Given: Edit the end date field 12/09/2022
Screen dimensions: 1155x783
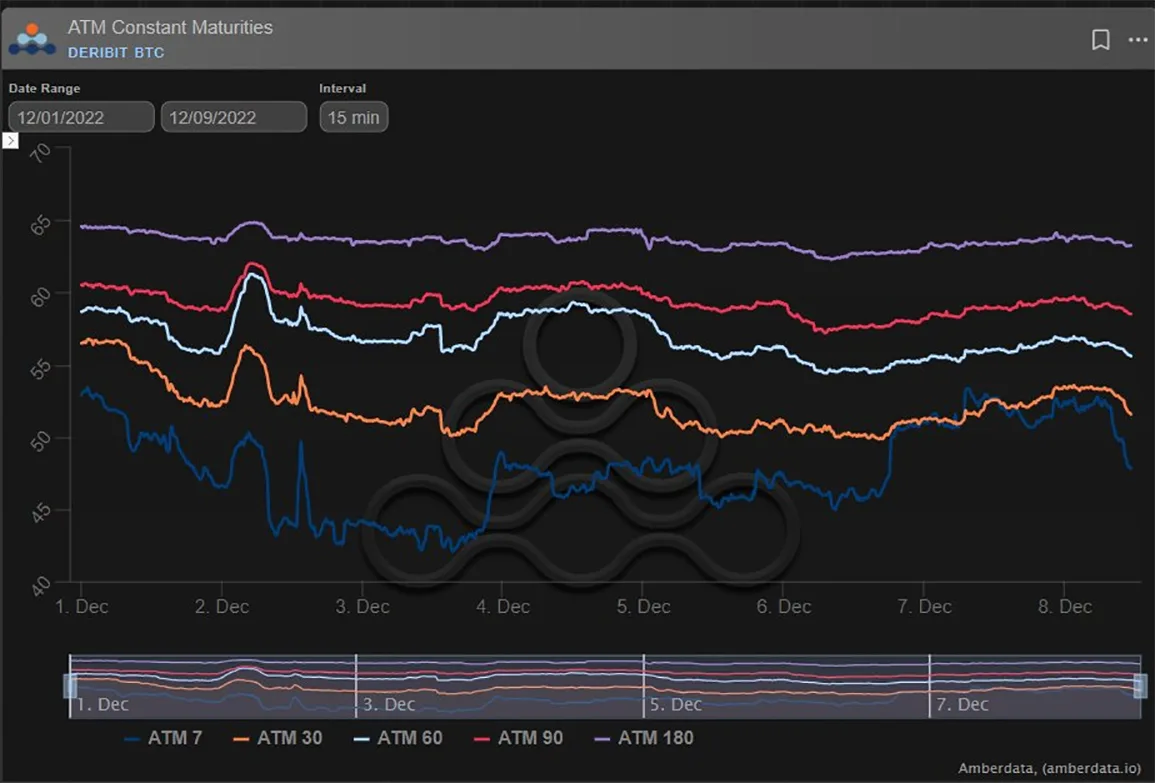Looking at the screenshot, I should (x=234, y=117).
